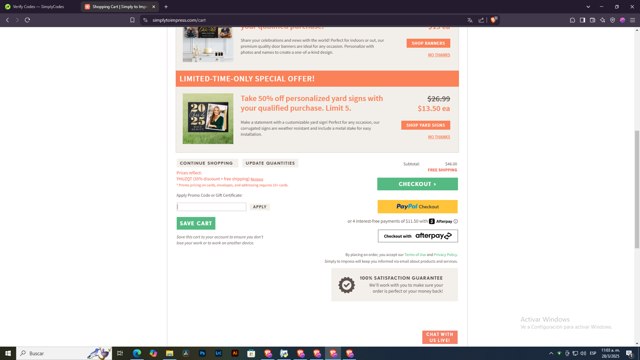The image size is (640, 360).
Task: Launch Microsoft Edge from the taskbar
Action: (x=137, y=353)
